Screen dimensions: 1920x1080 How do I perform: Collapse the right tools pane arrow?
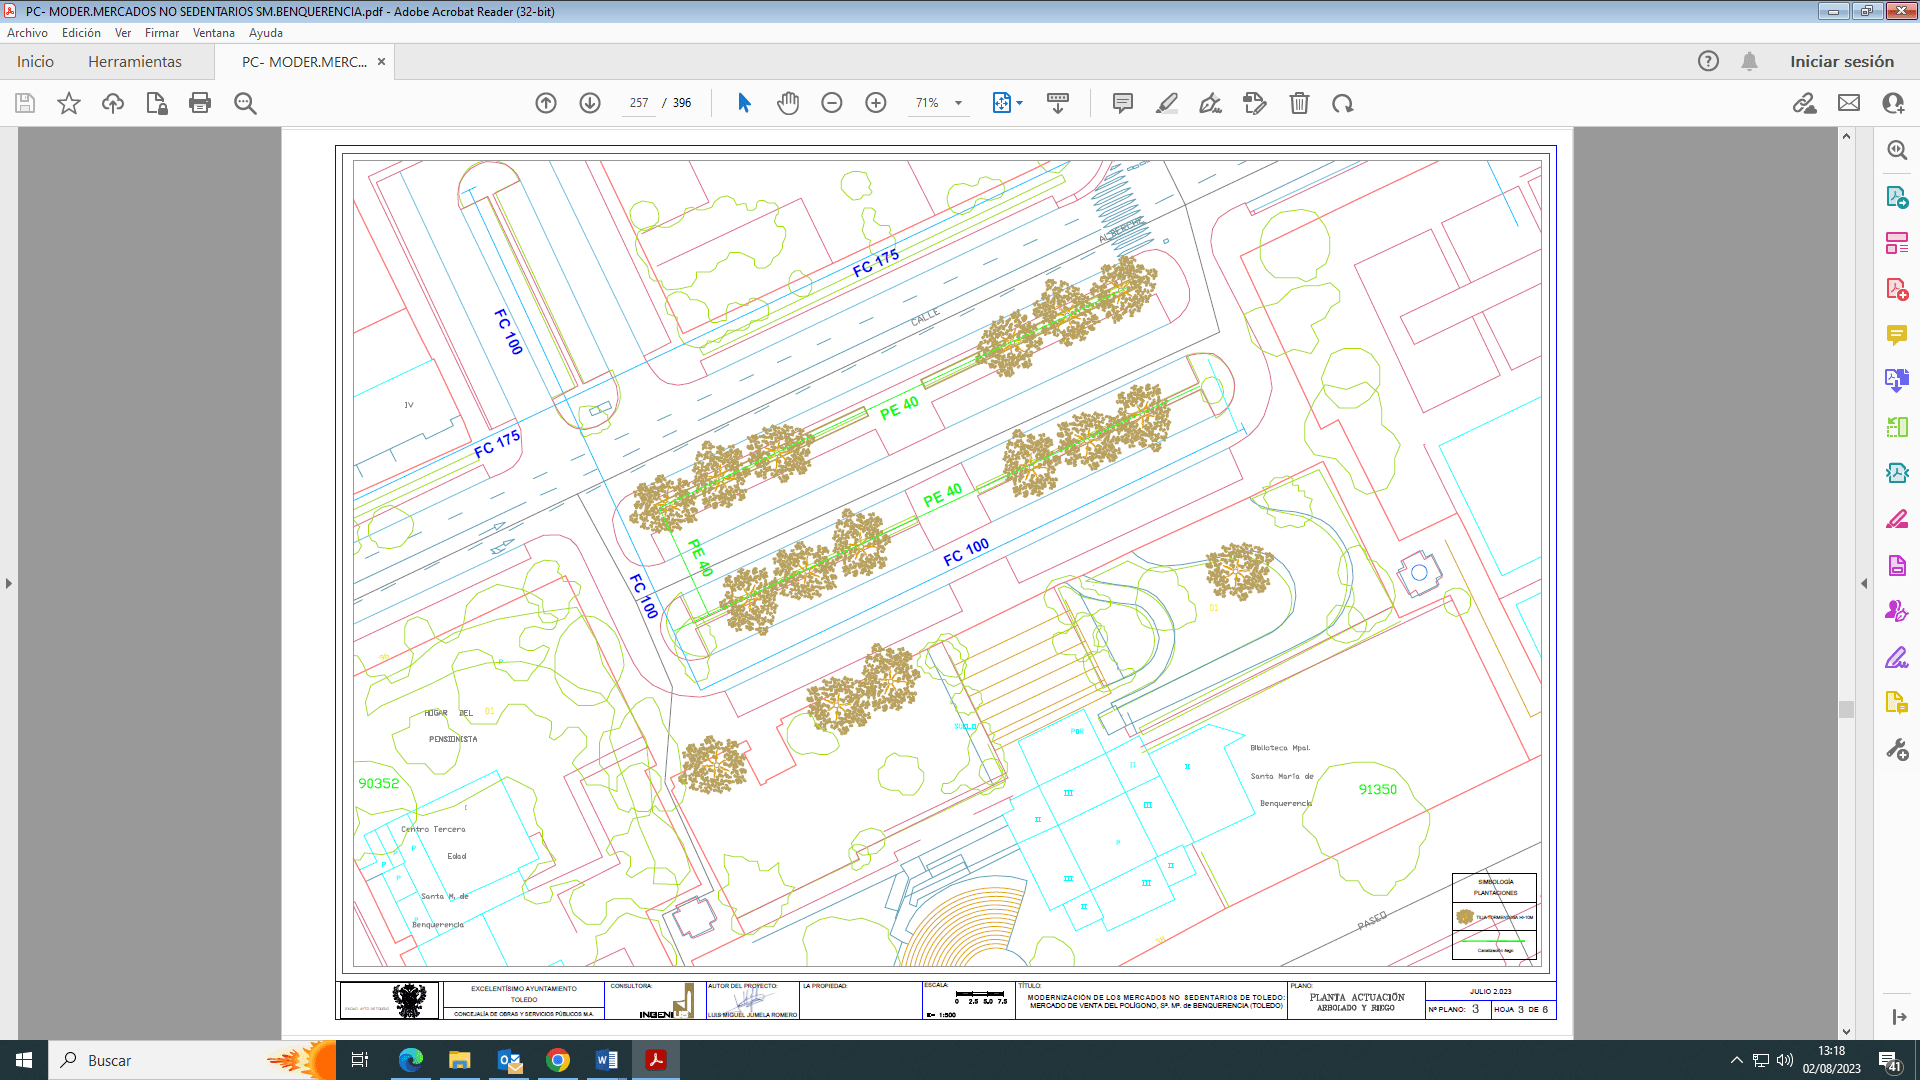[x=1864, y=583]
